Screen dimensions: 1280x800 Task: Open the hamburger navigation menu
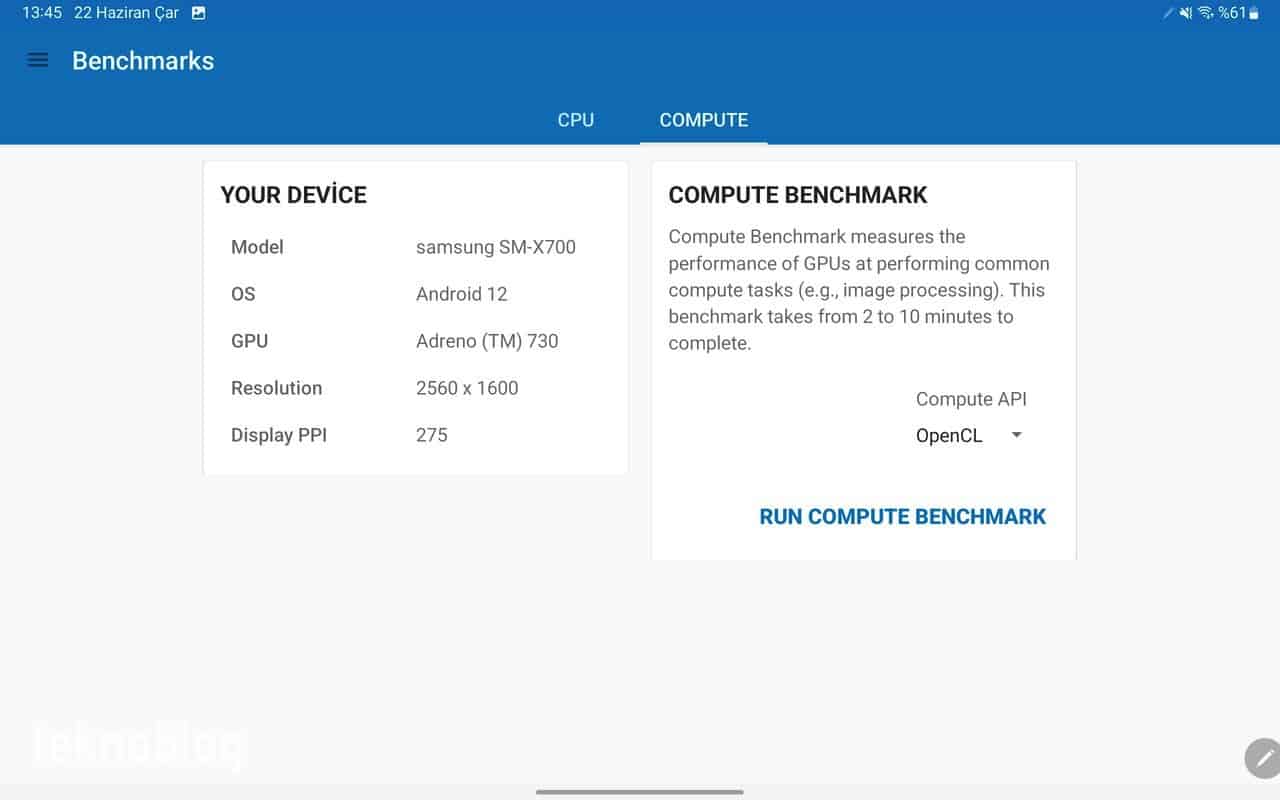[38, 60]
